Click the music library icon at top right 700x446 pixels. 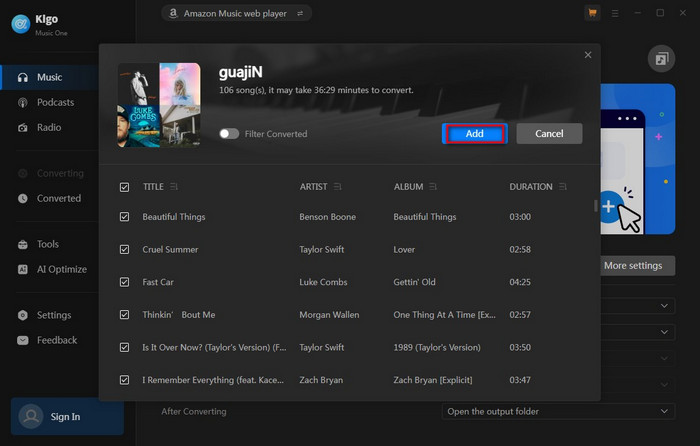661,58
